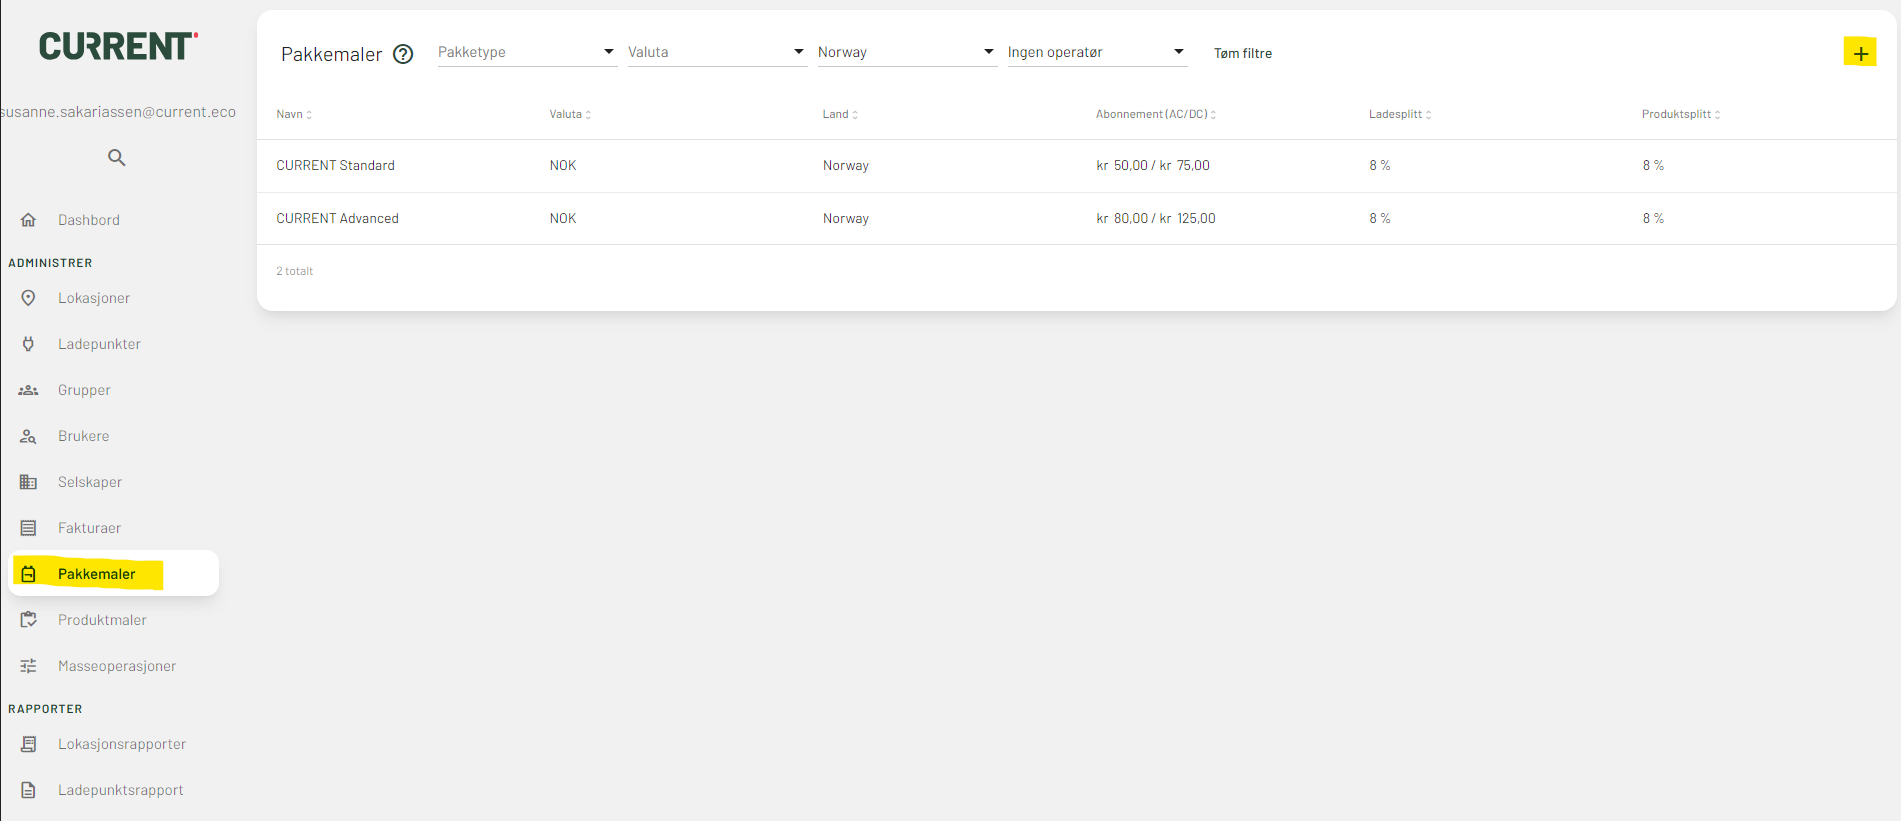This screenshot has height=821, width=1901.
Task: Click the Pakkemaler package icon
Action: [28, 574]
